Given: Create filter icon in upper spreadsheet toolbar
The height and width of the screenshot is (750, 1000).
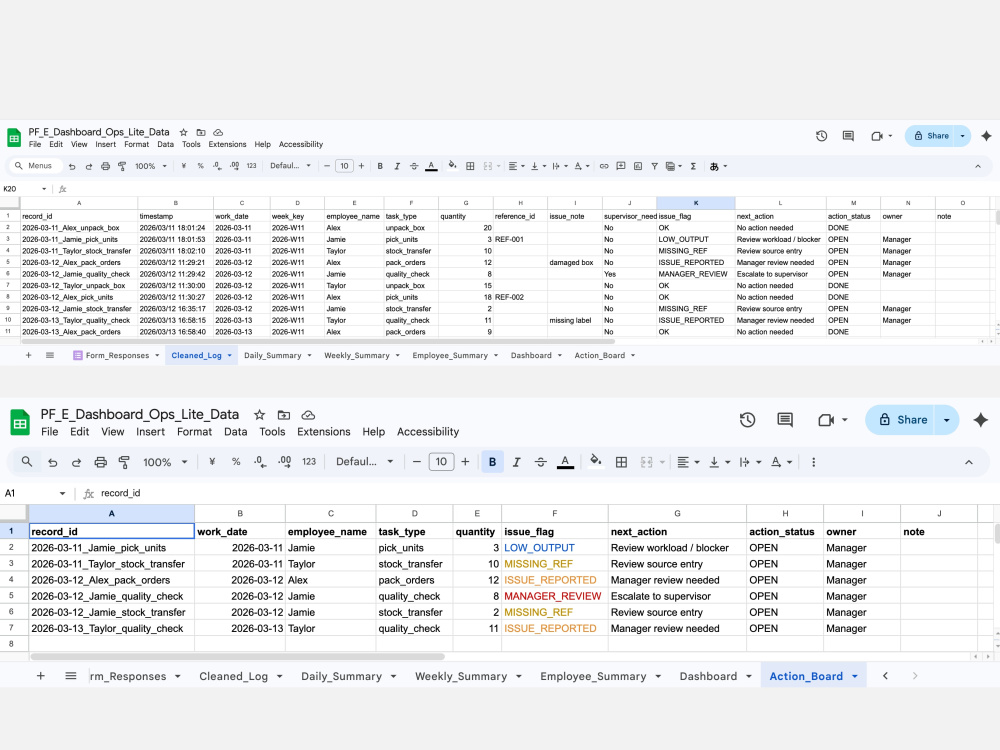Looking at the screenshot, I should tap(654, 166).
